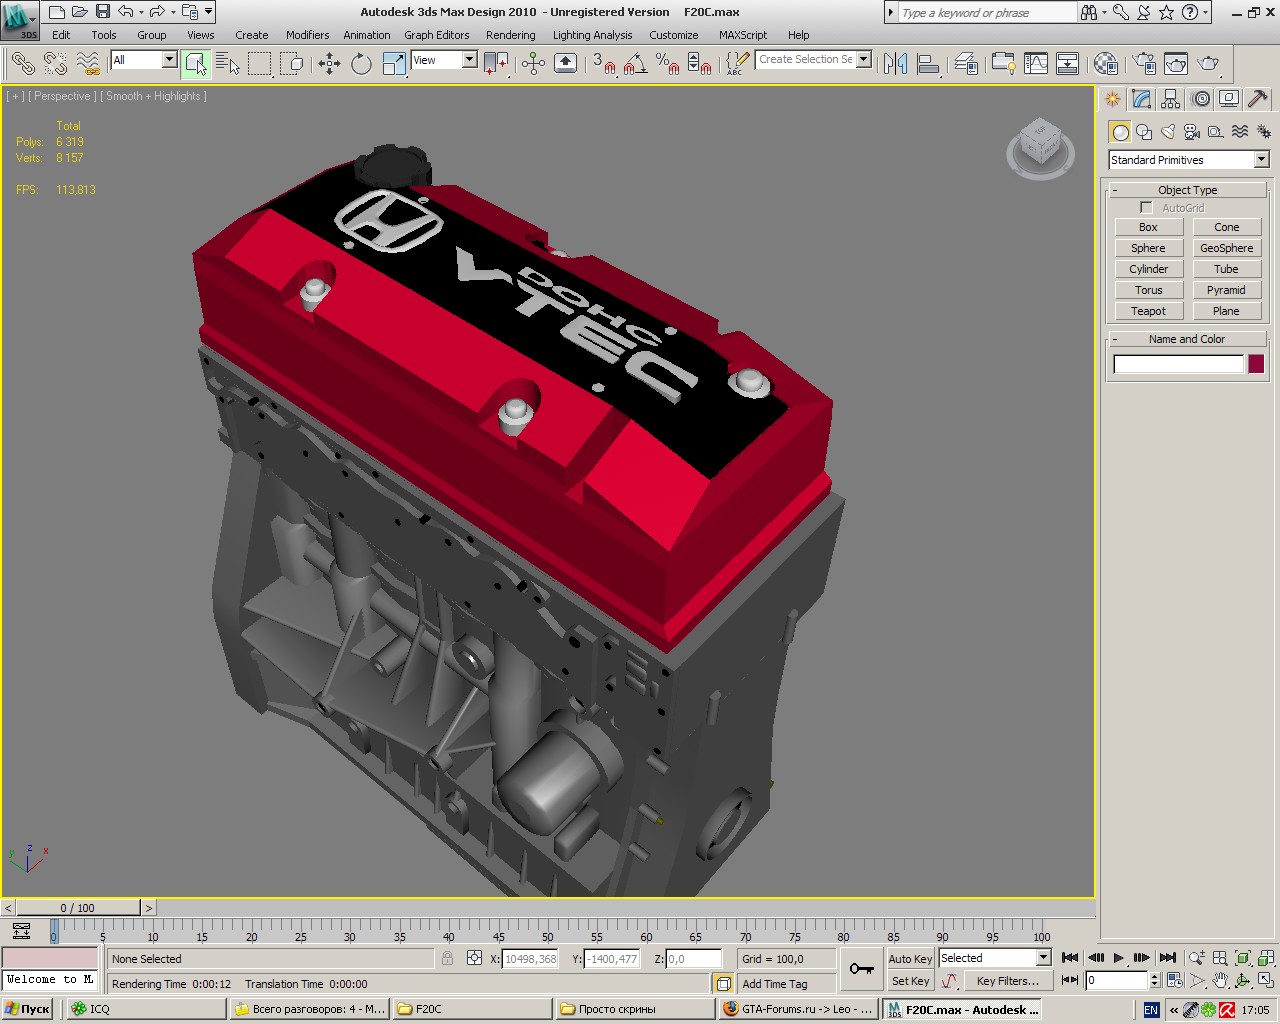
Task: Click the Unlink Selection icon
Action: click(x=55, y=64)
